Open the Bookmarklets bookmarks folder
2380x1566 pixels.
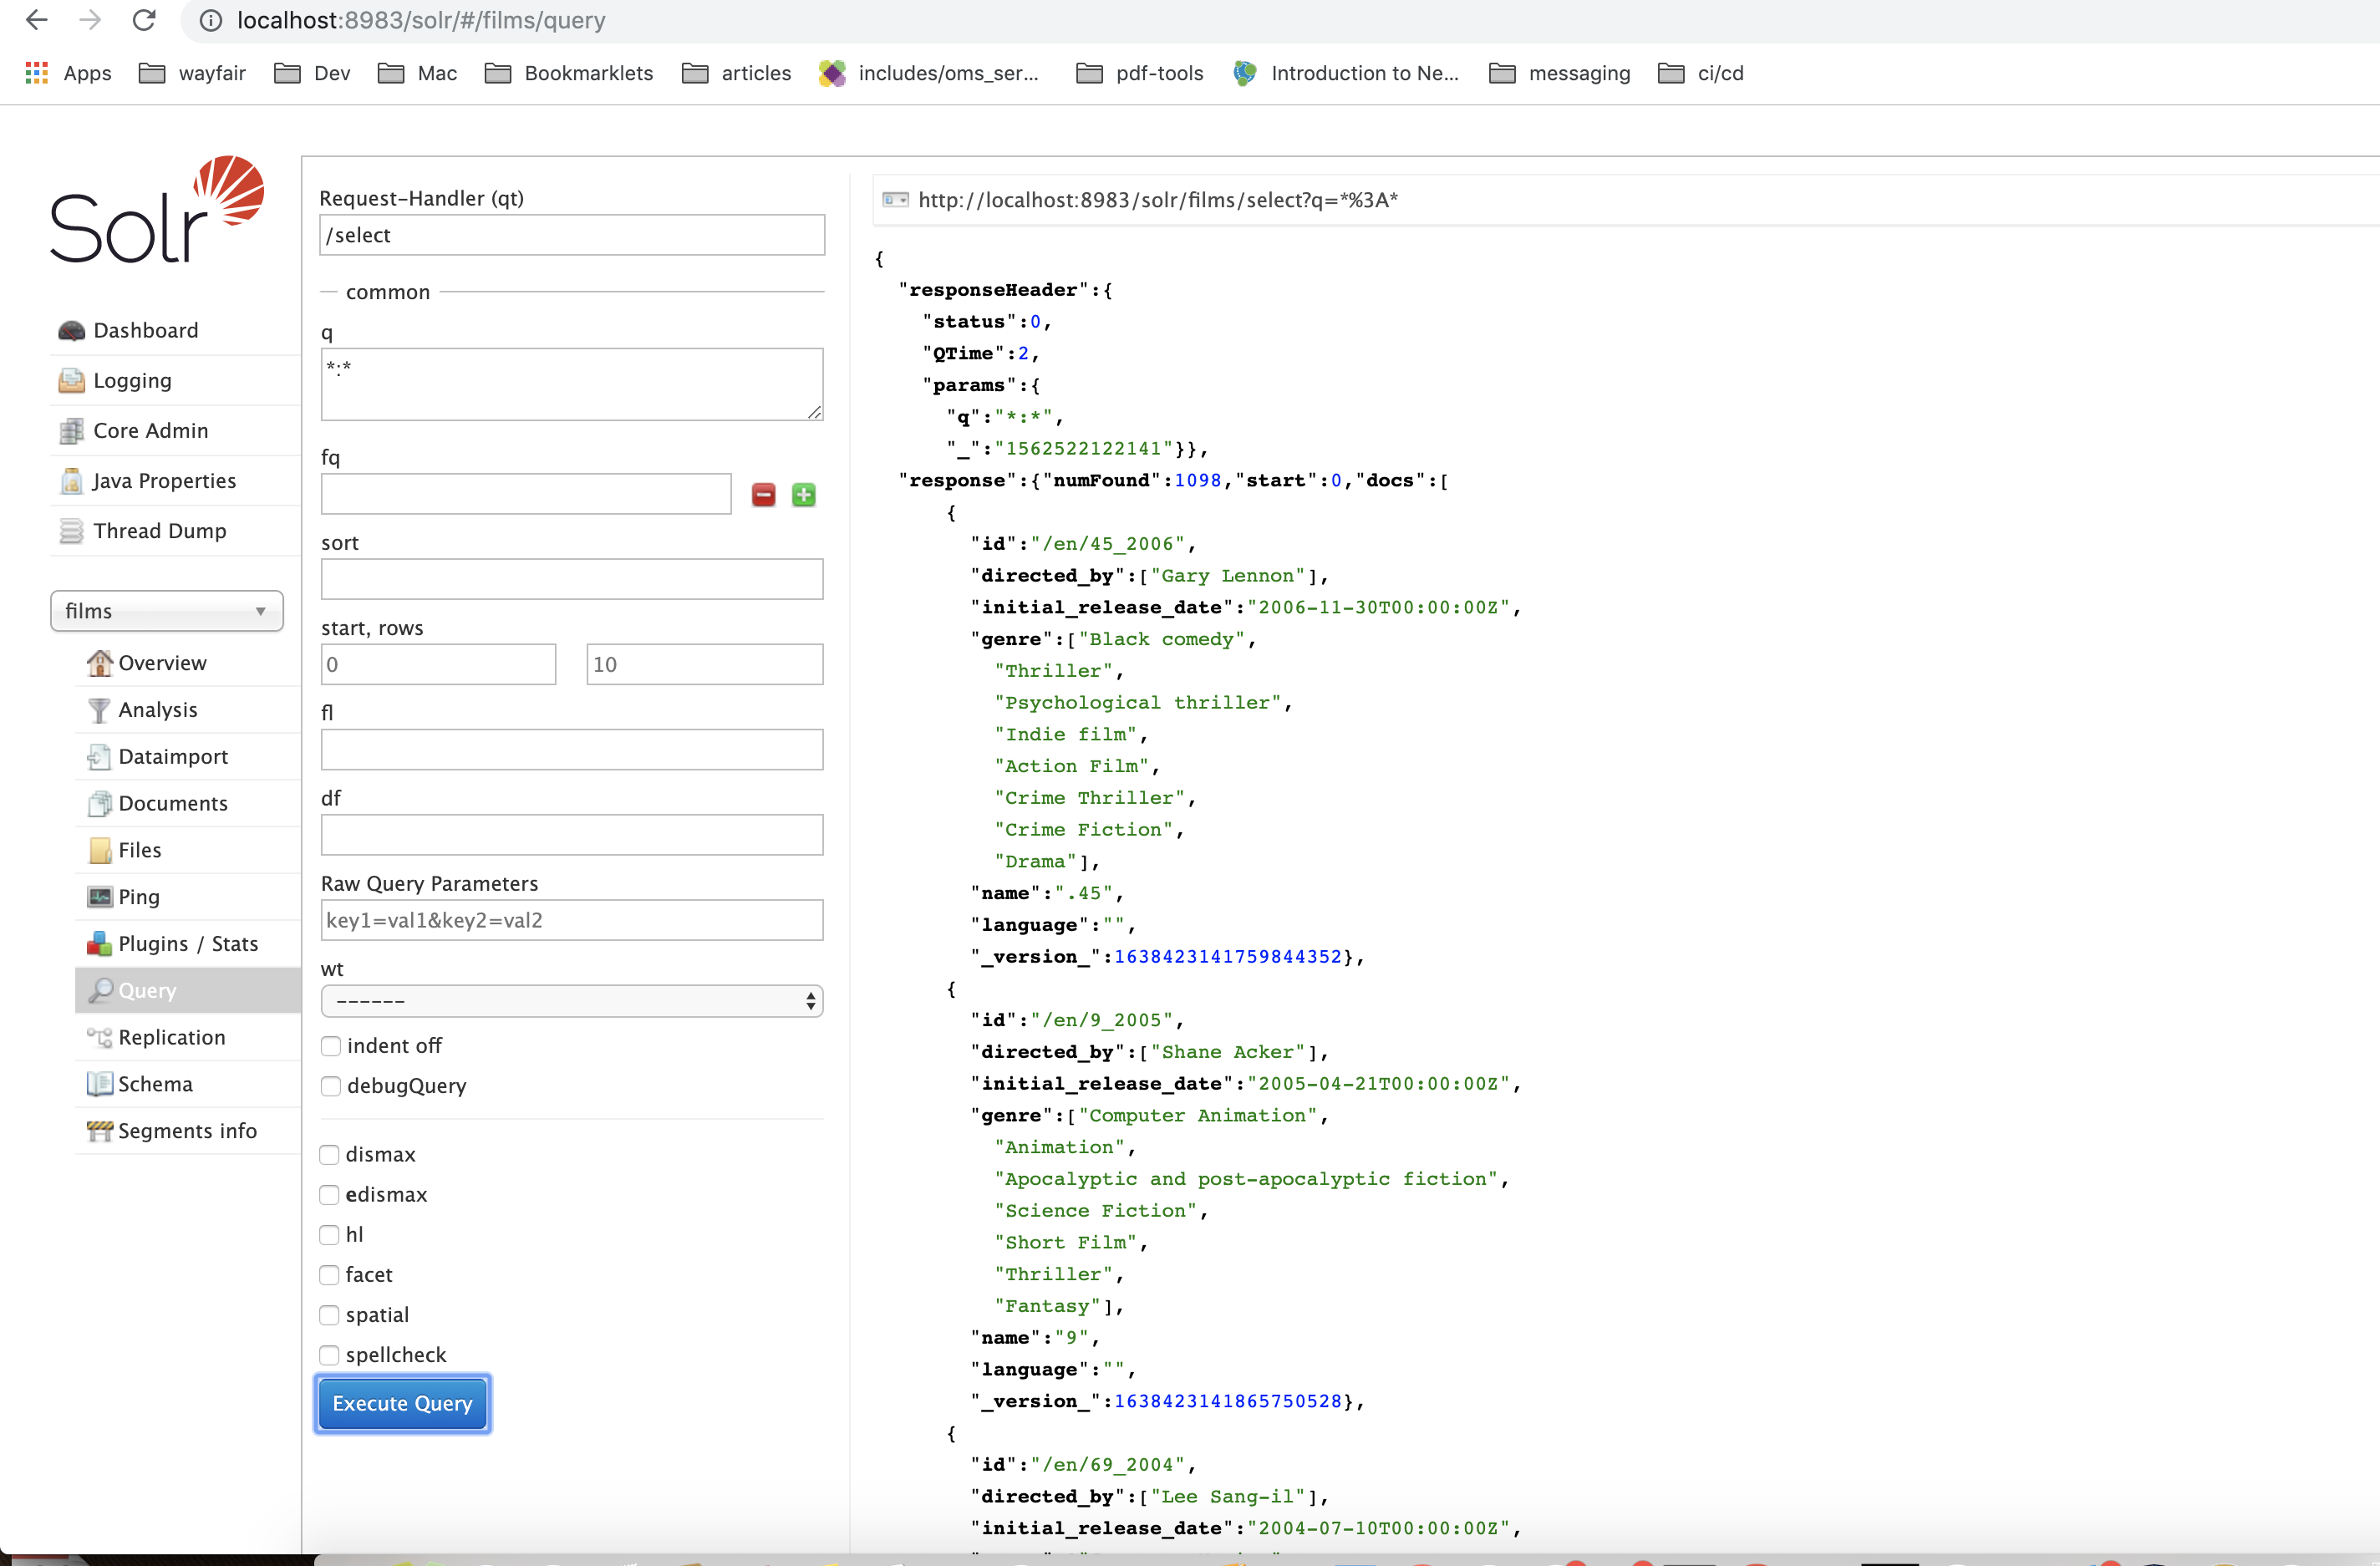[x=569, y=73]
